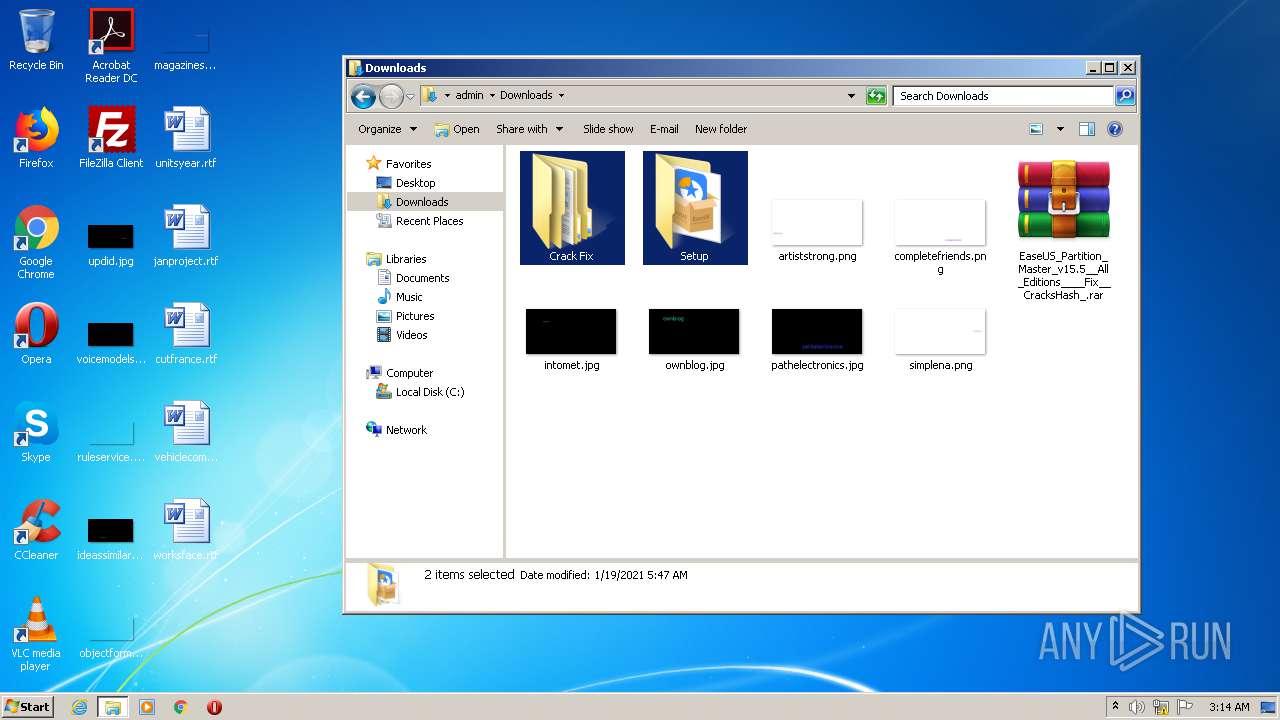Screen dimensions: 1280x720
Task: Refresh the Downloads folder view
Action: pyautogui.click(x=876, y=96)
